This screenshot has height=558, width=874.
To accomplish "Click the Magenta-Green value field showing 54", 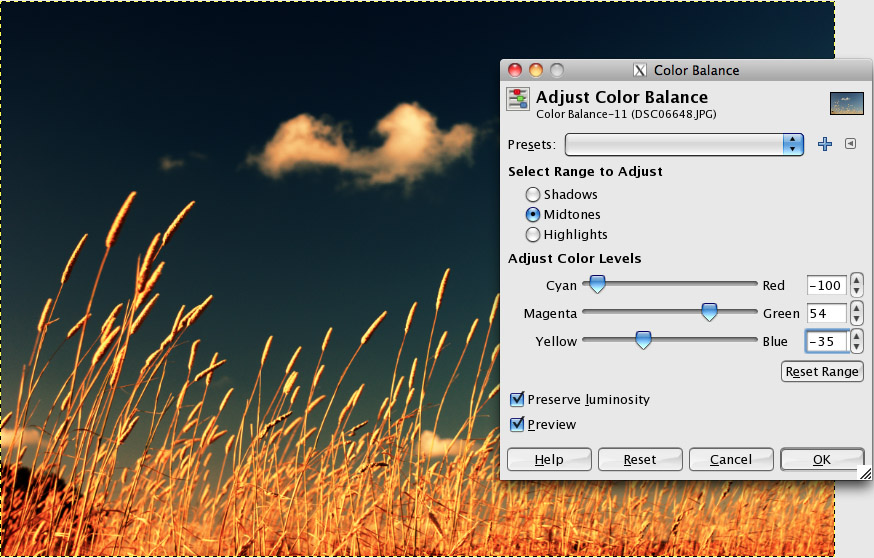I will (827, 313).
